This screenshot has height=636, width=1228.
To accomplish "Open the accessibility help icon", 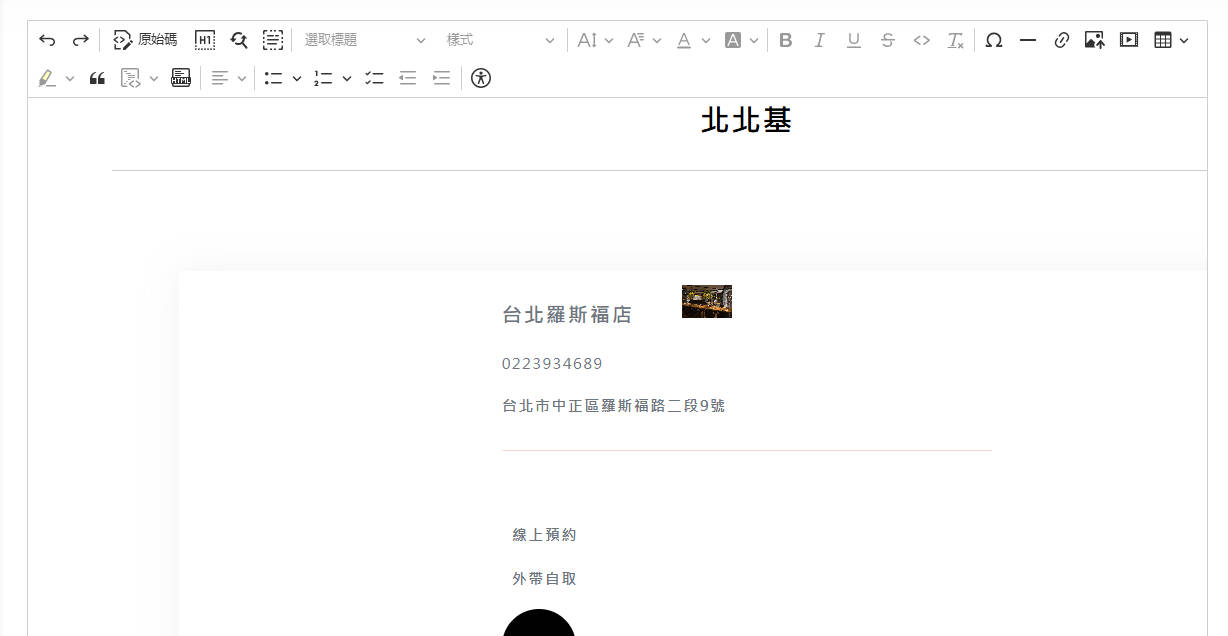I will (481, 78).
